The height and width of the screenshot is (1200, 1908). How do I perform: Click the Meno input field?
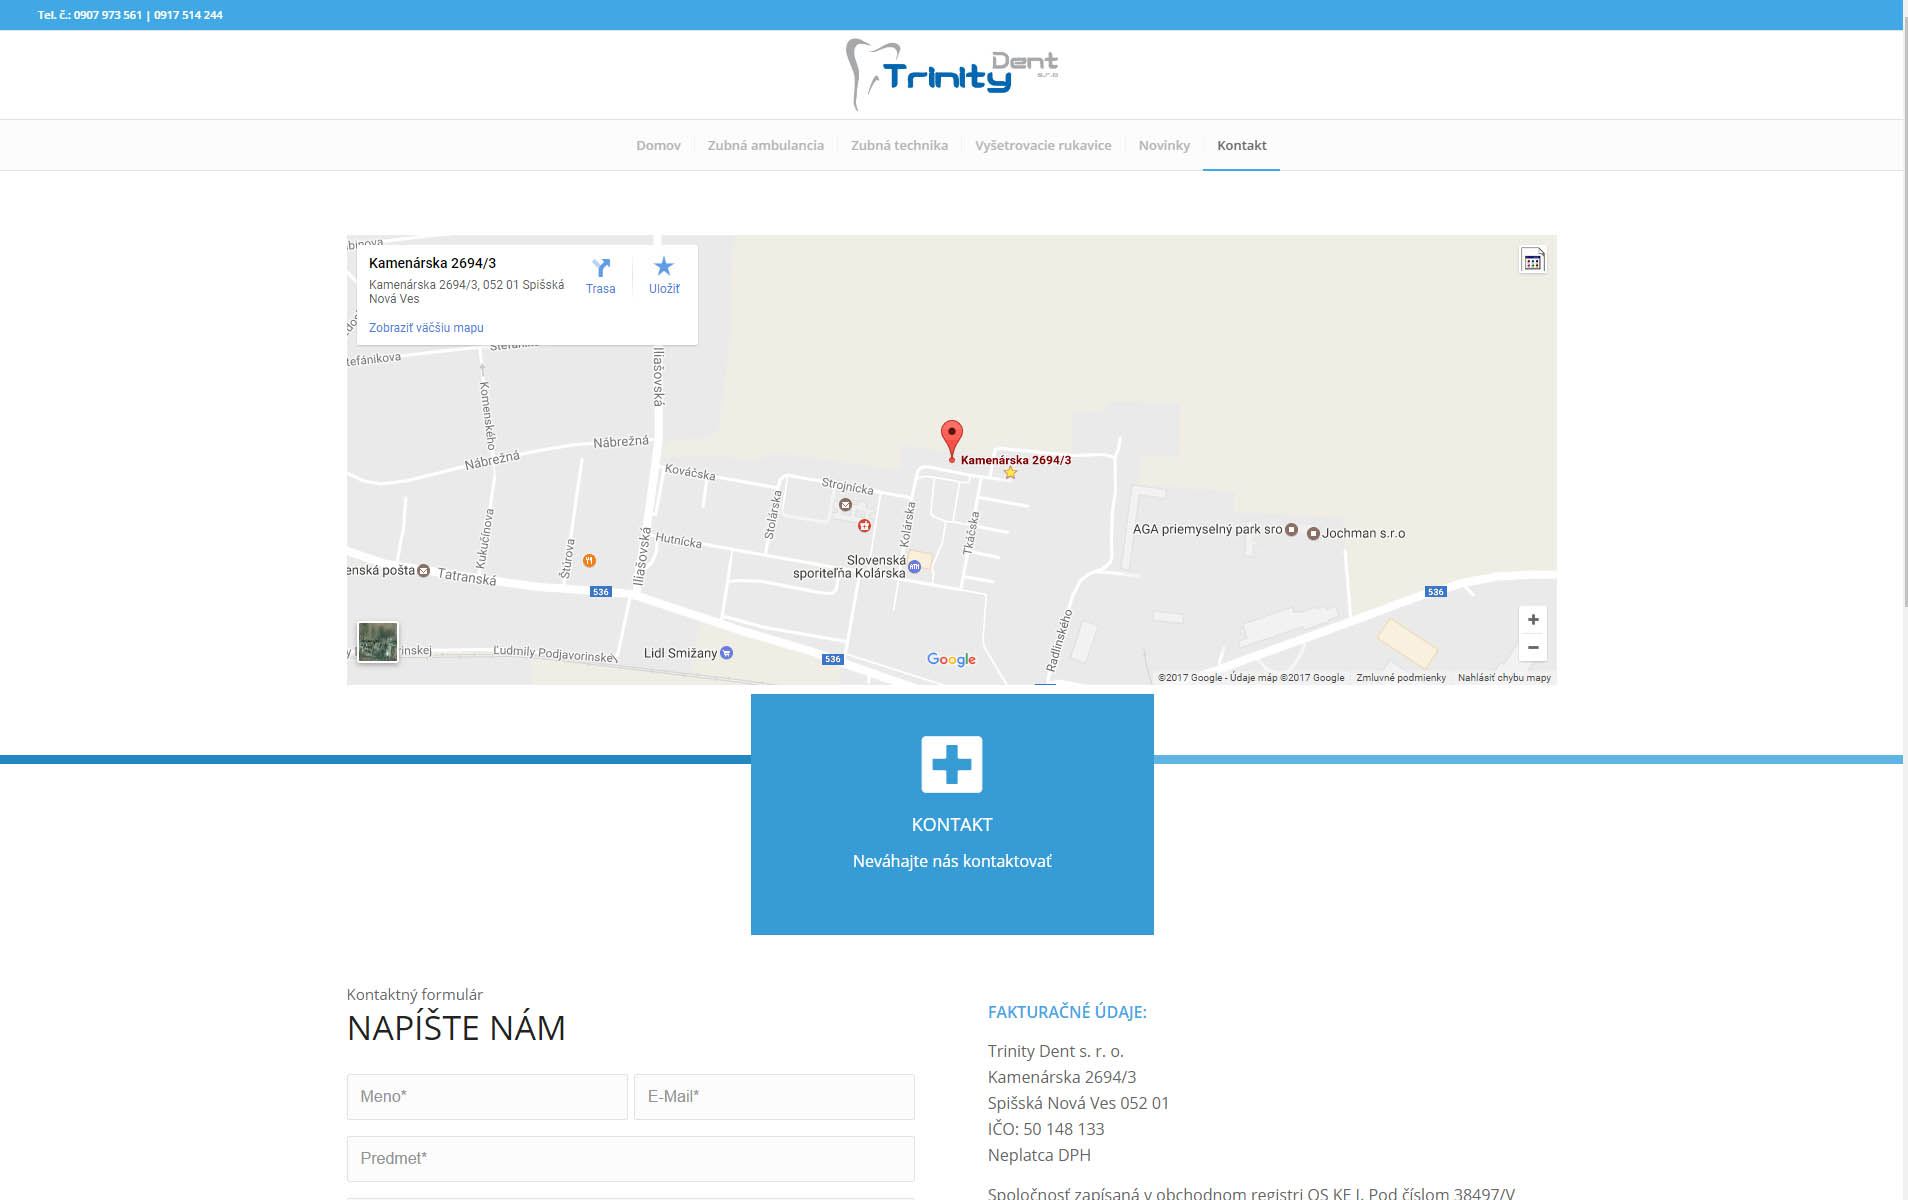point(487,1097)
